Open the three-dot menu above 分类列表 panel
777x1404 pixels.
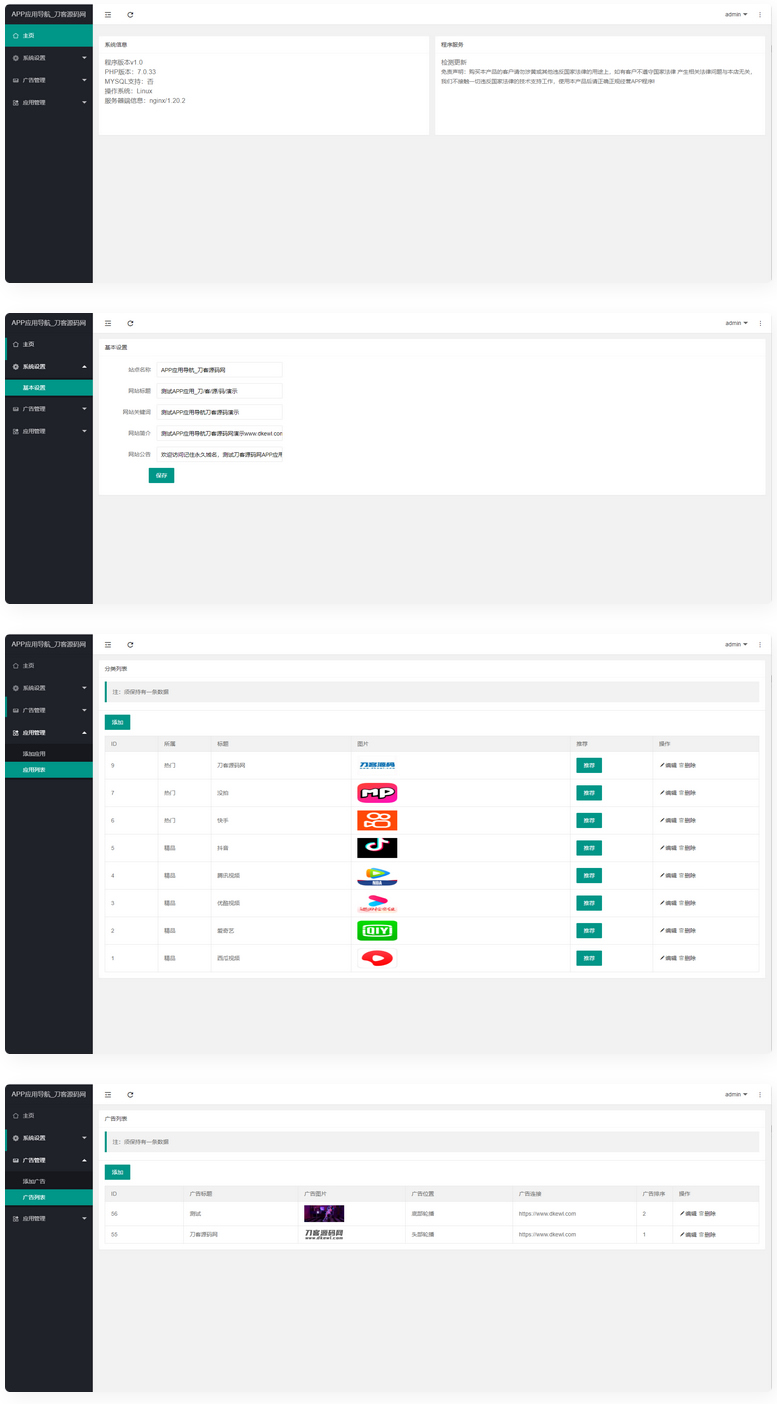760,644
